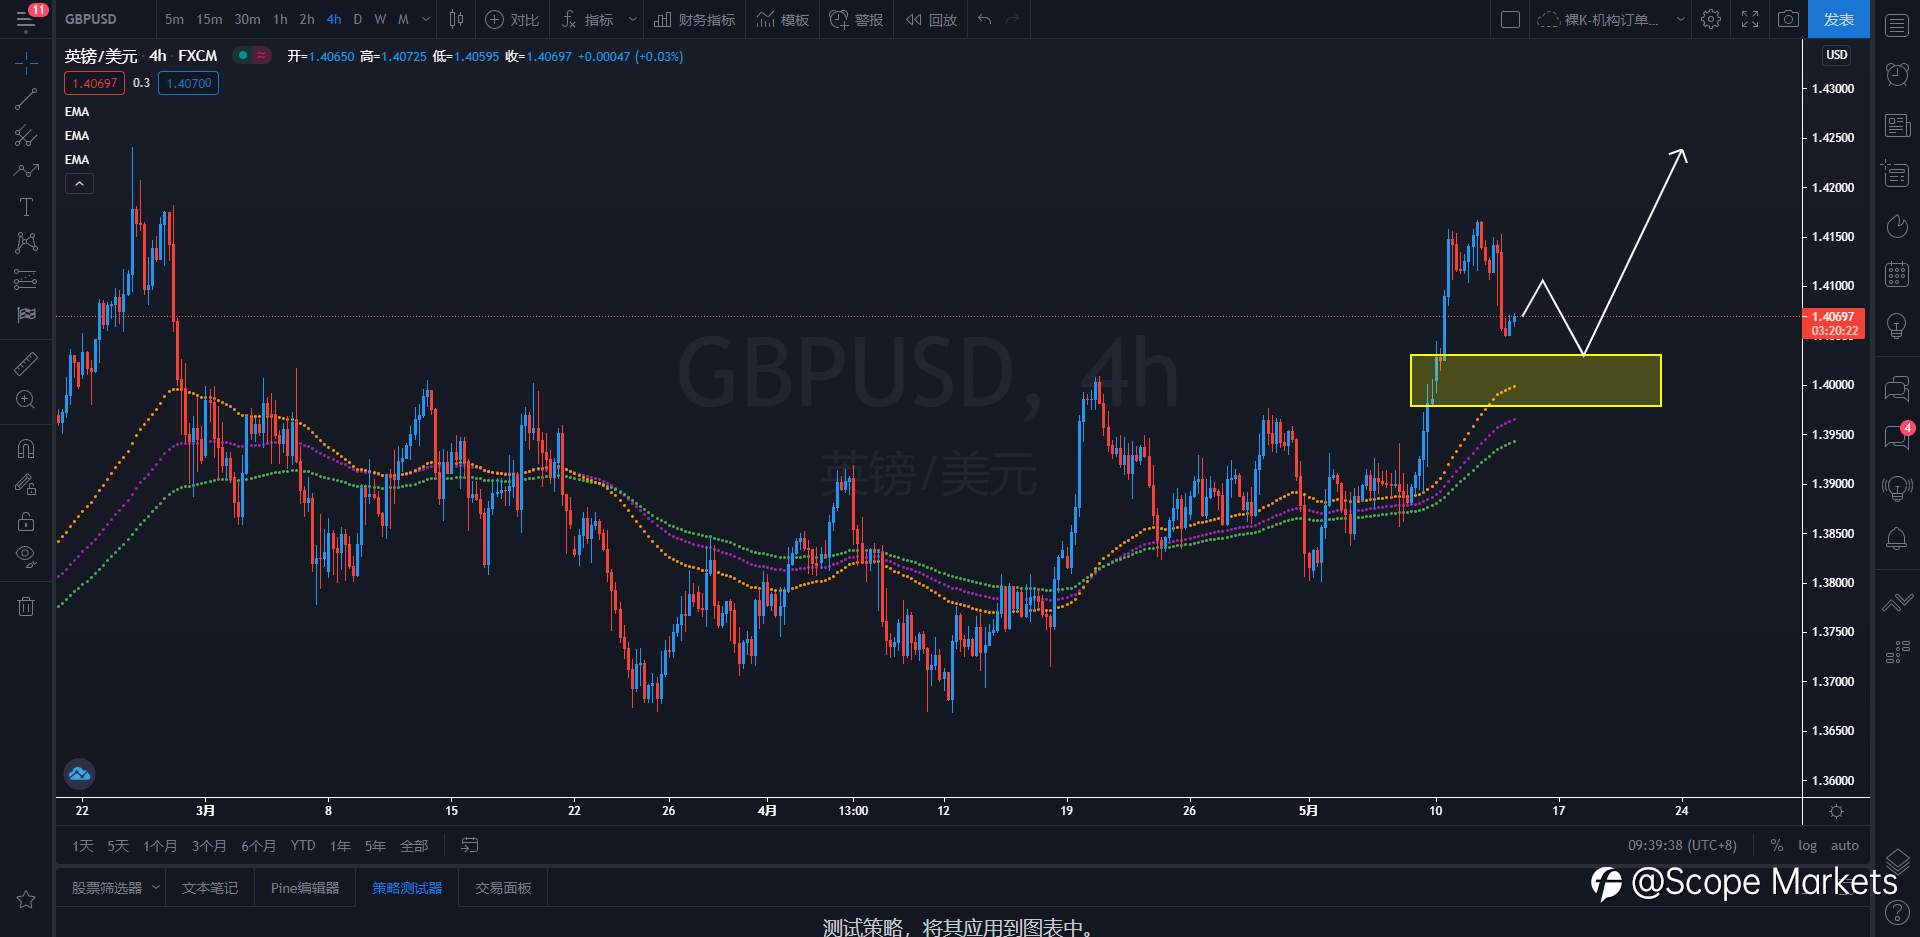
Task: Set date range to 1天
Action: tap(83, 846)
